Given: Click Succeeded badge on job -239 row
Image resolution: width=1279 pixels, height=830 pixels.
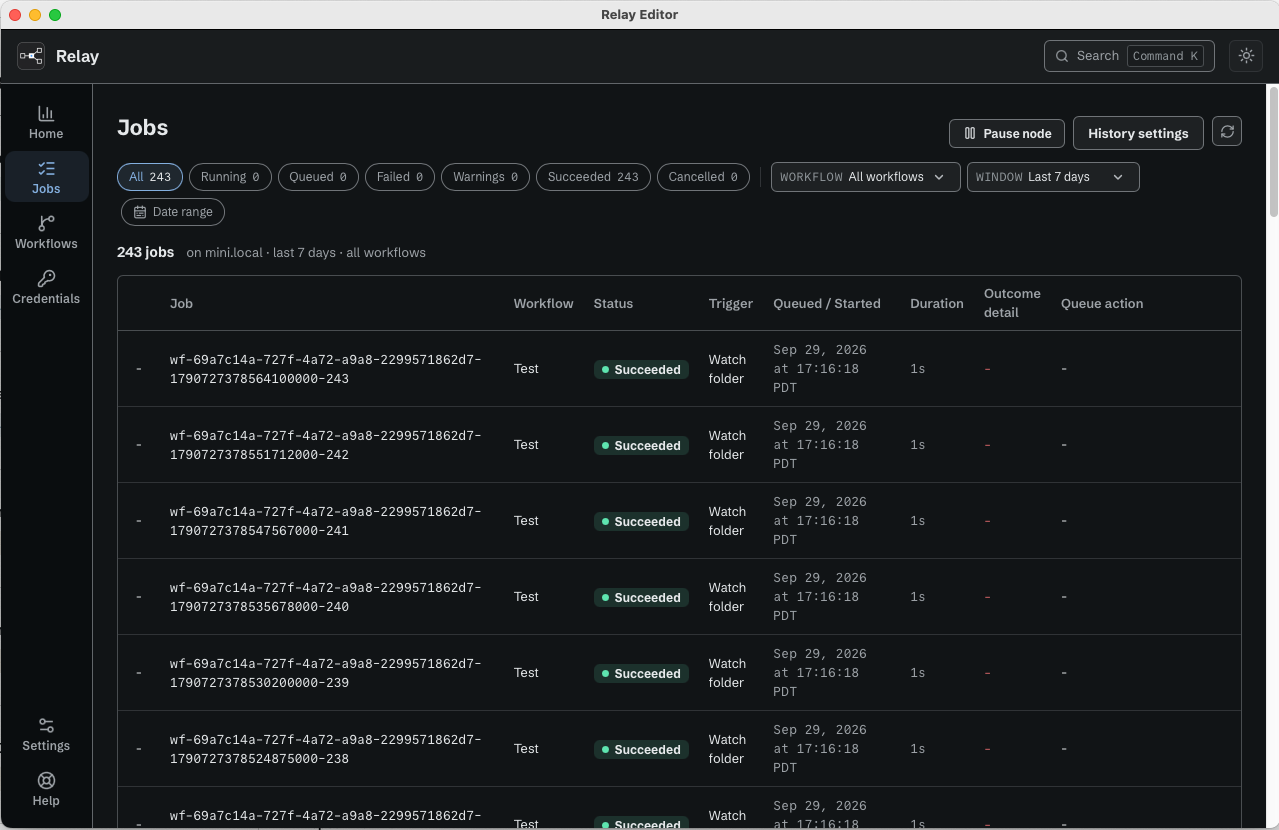Looking at the screenshot, I should [x=641, y=673].
